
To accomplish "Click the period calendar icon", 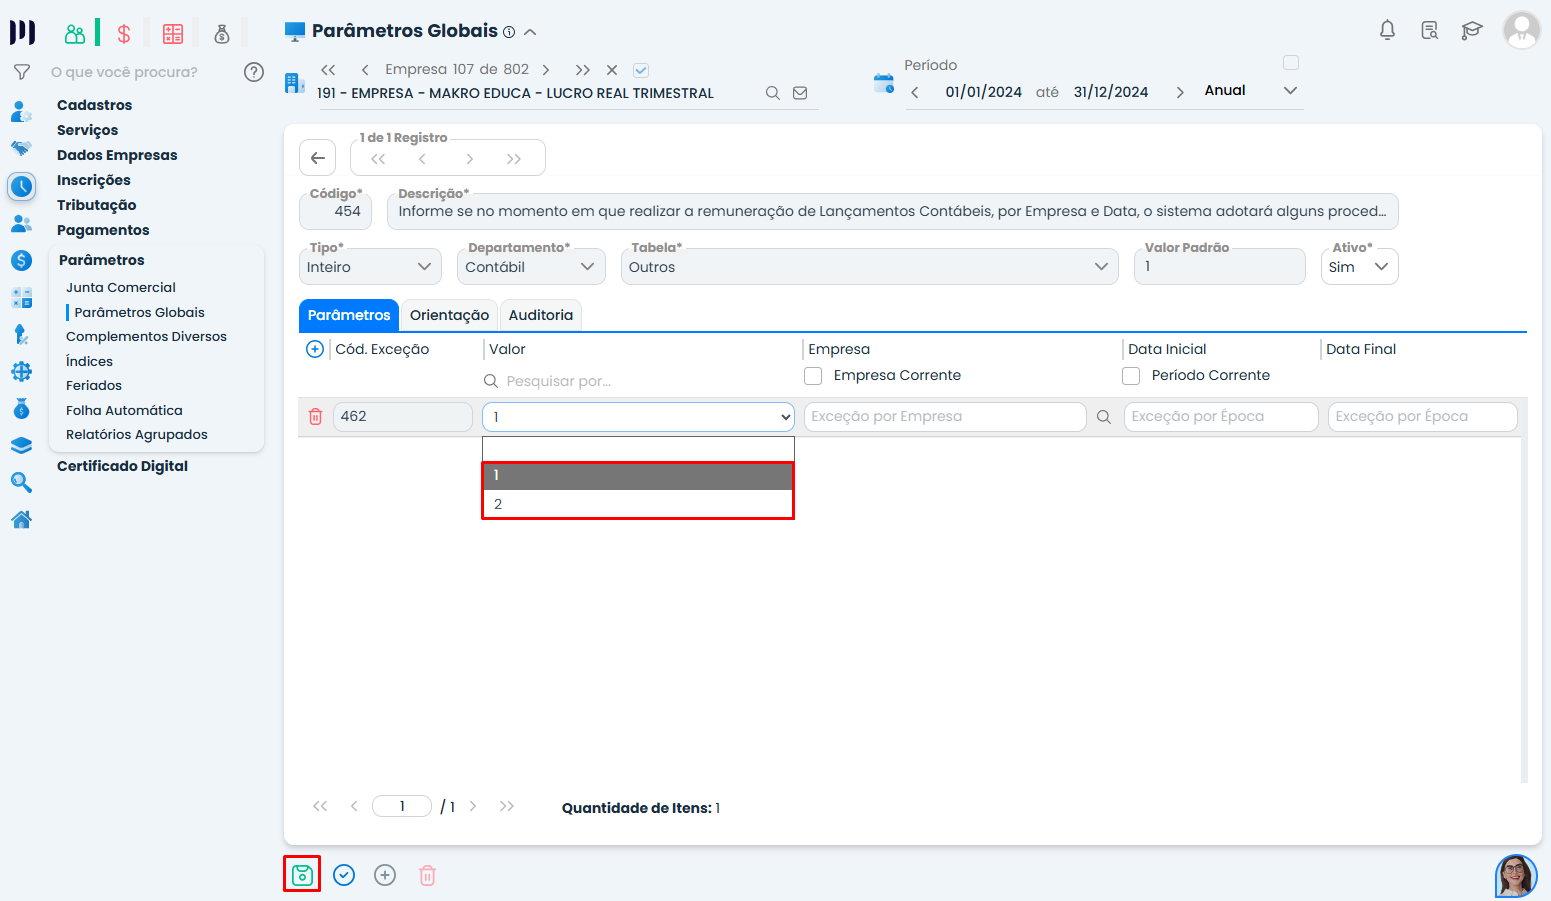I will (883, 84).
